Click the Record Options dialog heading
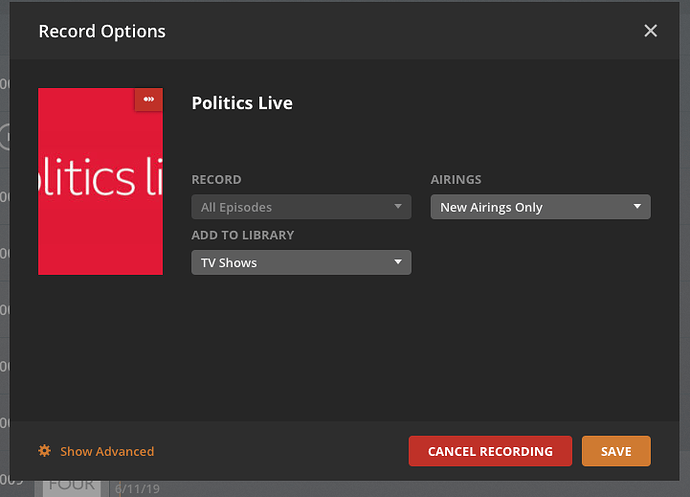 pyautogui.click(x=102, y=31)
